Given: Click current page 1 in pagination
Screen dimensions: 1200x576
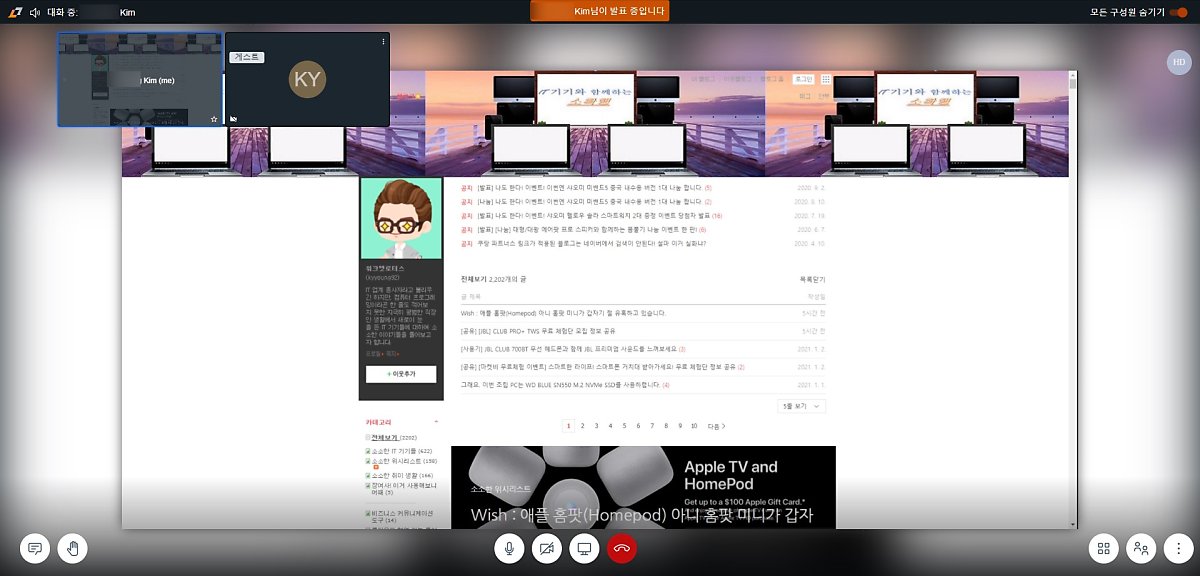Looking at the screenshot, I should tap(568, 426).
